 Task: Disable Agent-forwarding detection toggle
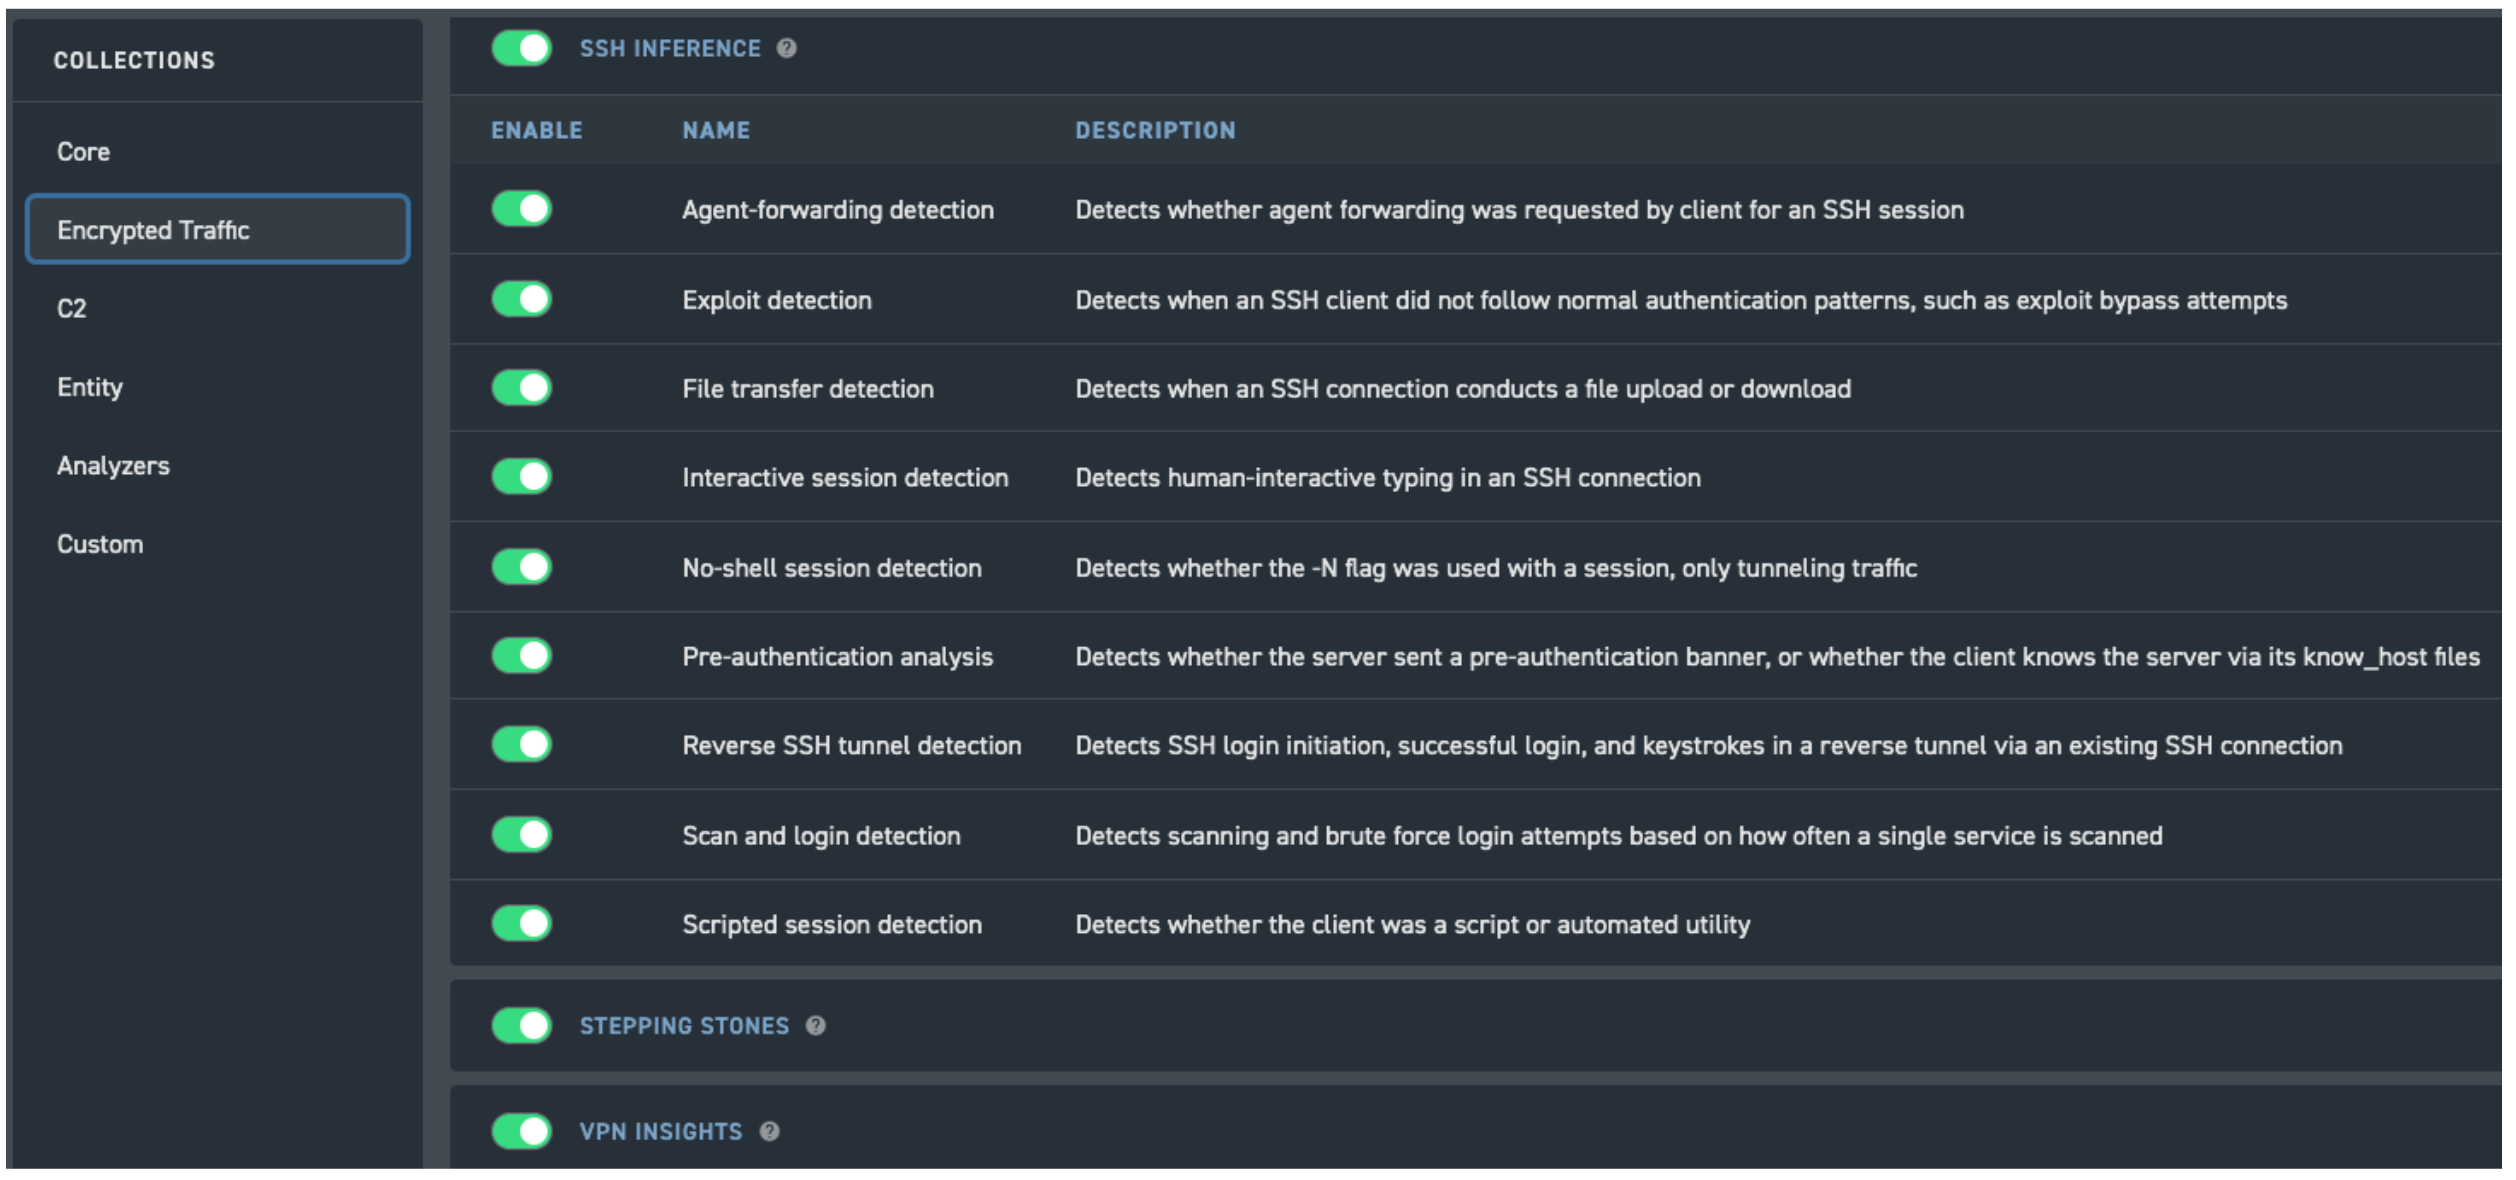(522, 209)
